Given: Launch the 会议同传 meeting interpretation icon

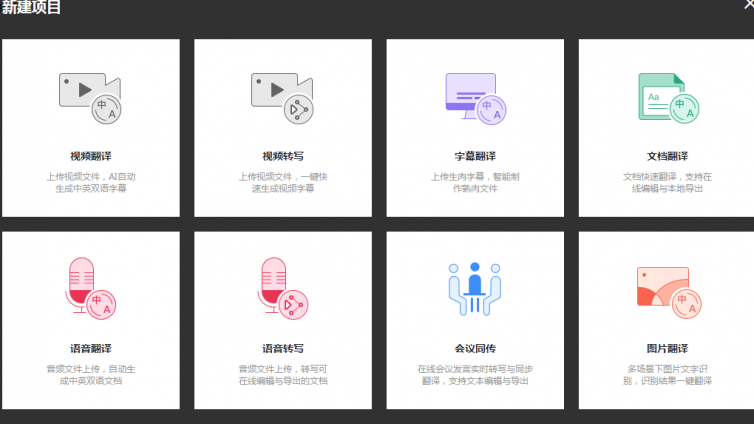Looking at the screenshot, I should pos(475,289).
